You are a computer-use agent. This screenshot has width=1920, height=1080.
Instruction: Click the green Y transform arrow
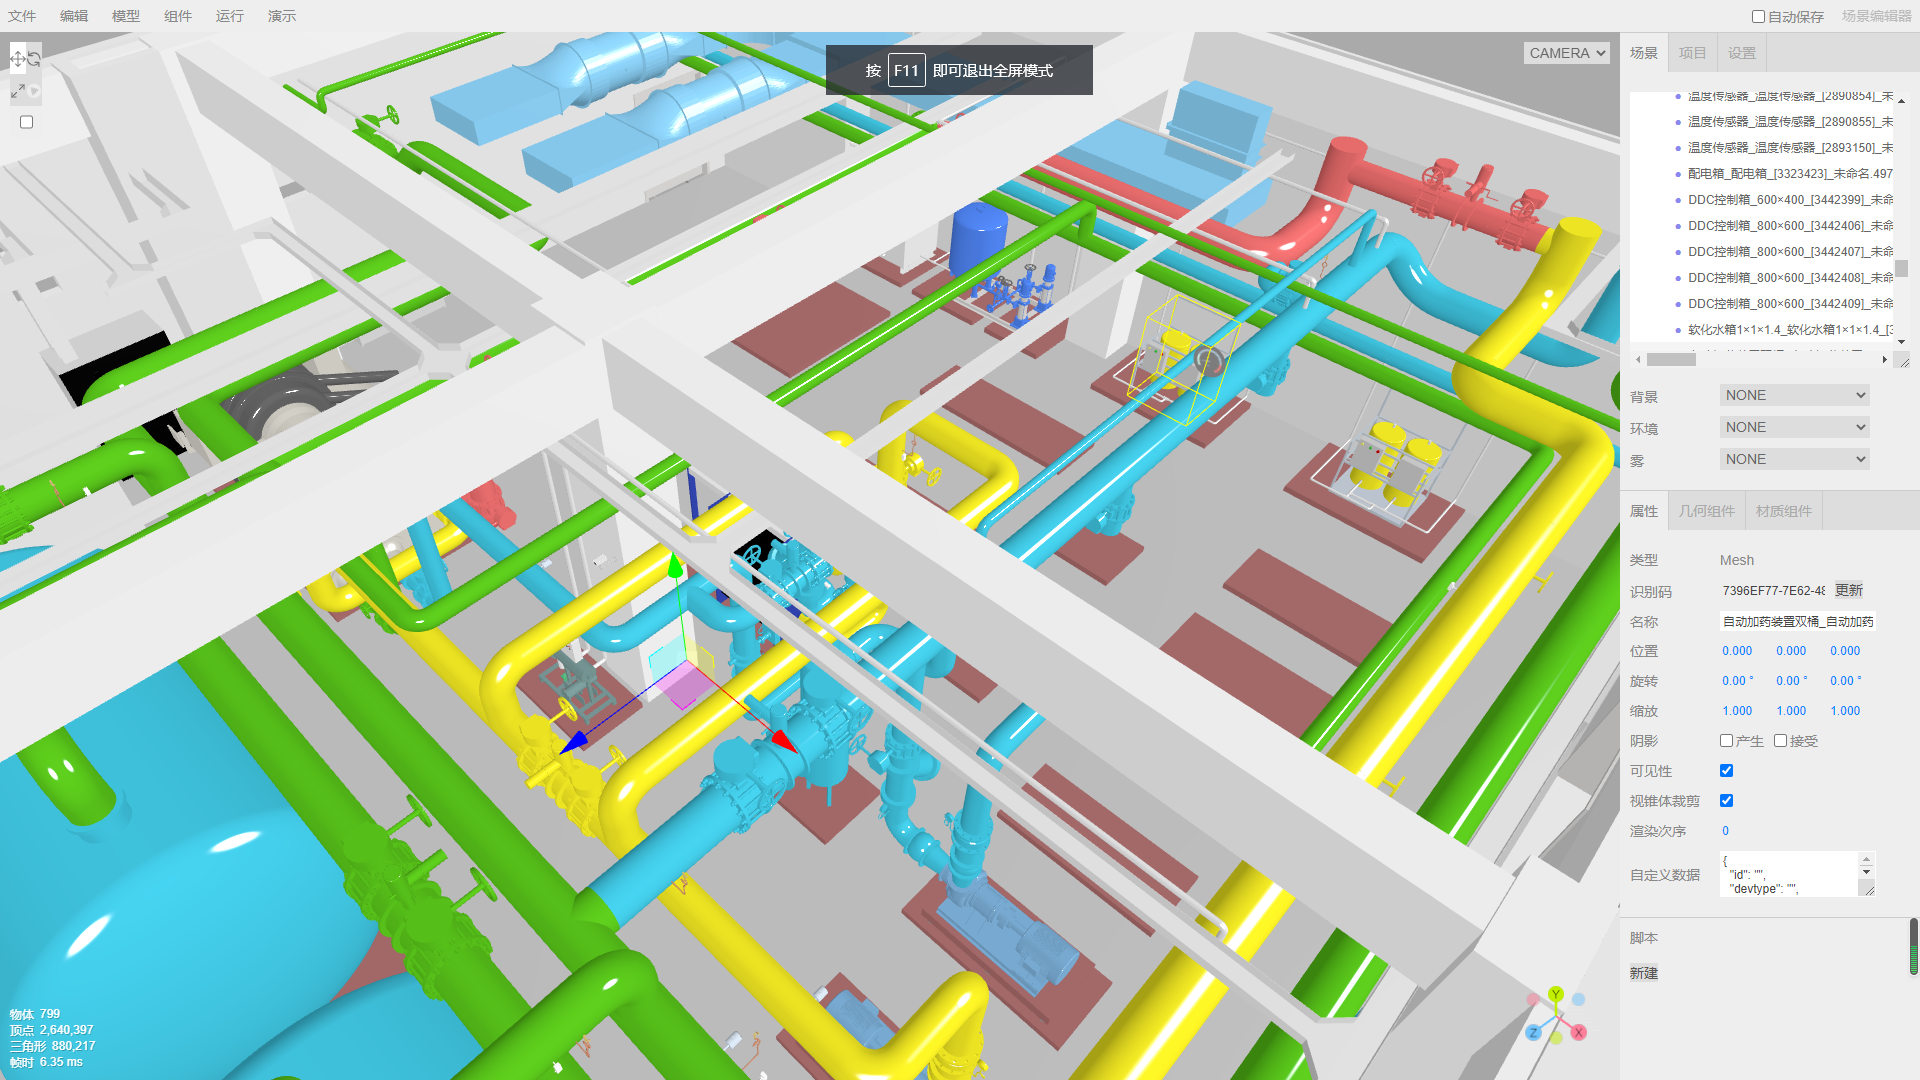(x=676, y=567)
